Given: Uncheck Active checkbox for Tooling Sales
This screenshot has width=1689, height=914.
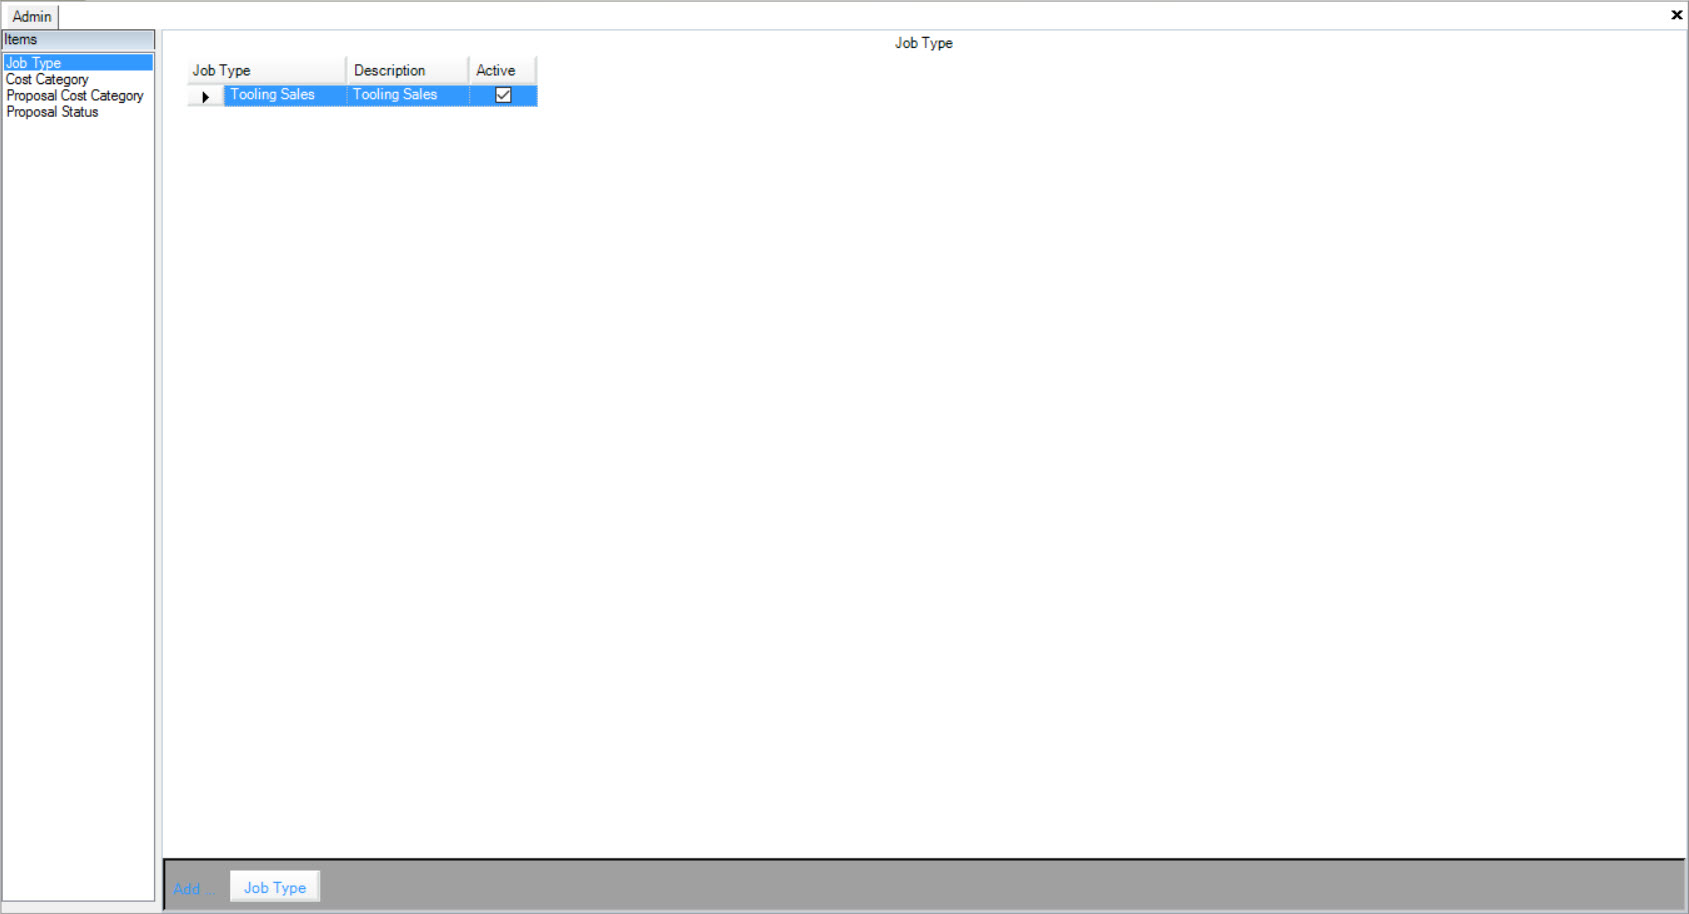Looking at the screenshot, I should pos(503,95).
